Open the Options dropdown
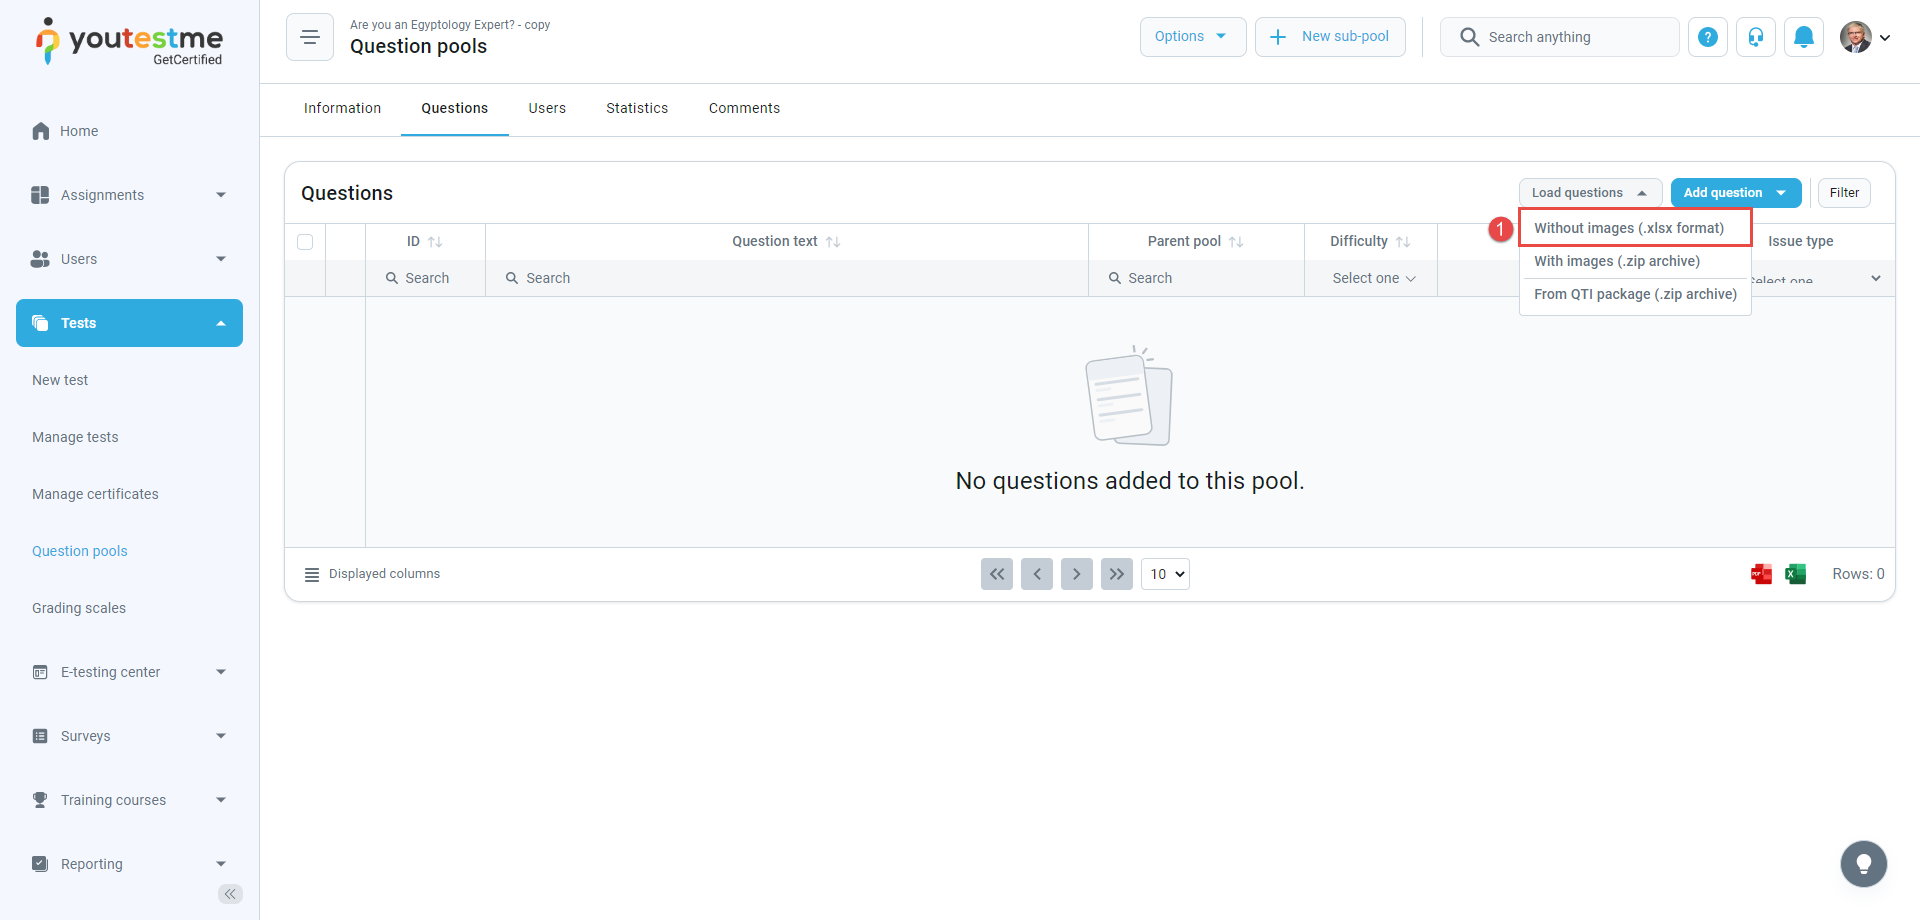1920x920 pixels. click(x=1192, y=37)
